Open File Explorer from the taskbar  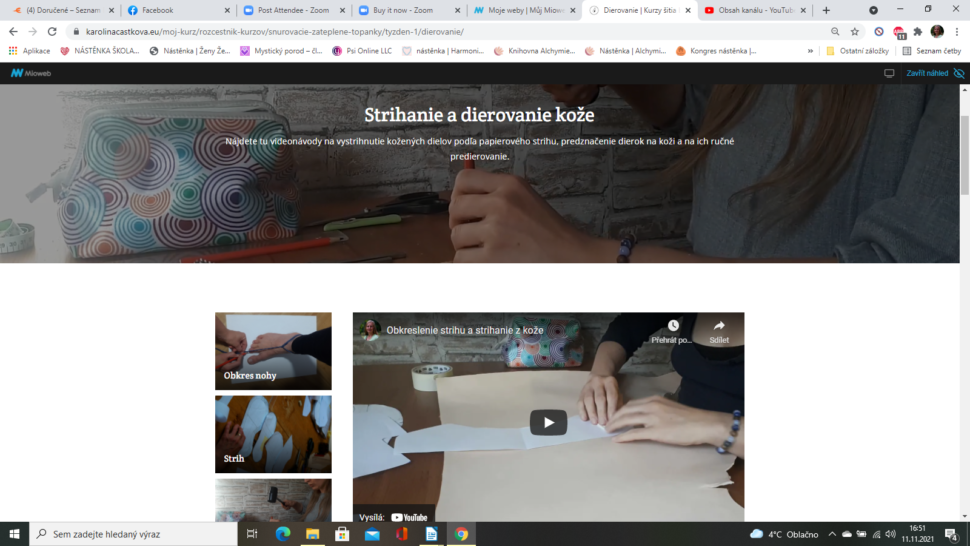[x=312, y=534]
